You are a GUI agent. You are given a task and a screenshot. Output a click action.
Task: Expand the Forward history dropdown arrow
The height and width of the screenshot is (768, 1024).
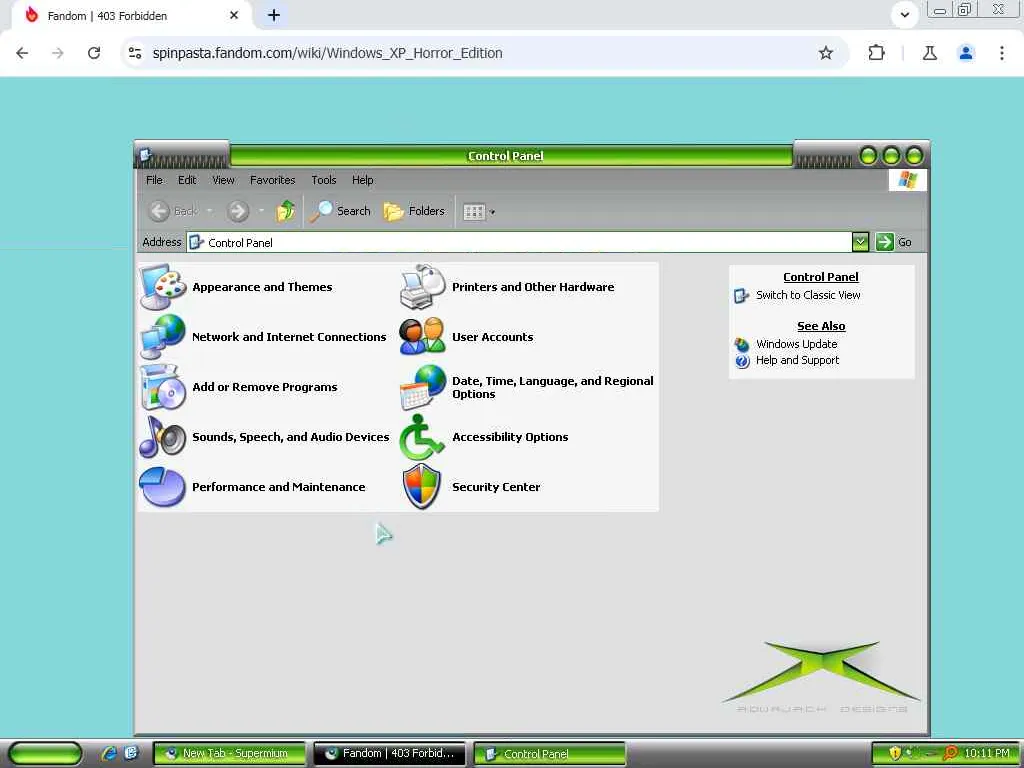pos(261,211)
